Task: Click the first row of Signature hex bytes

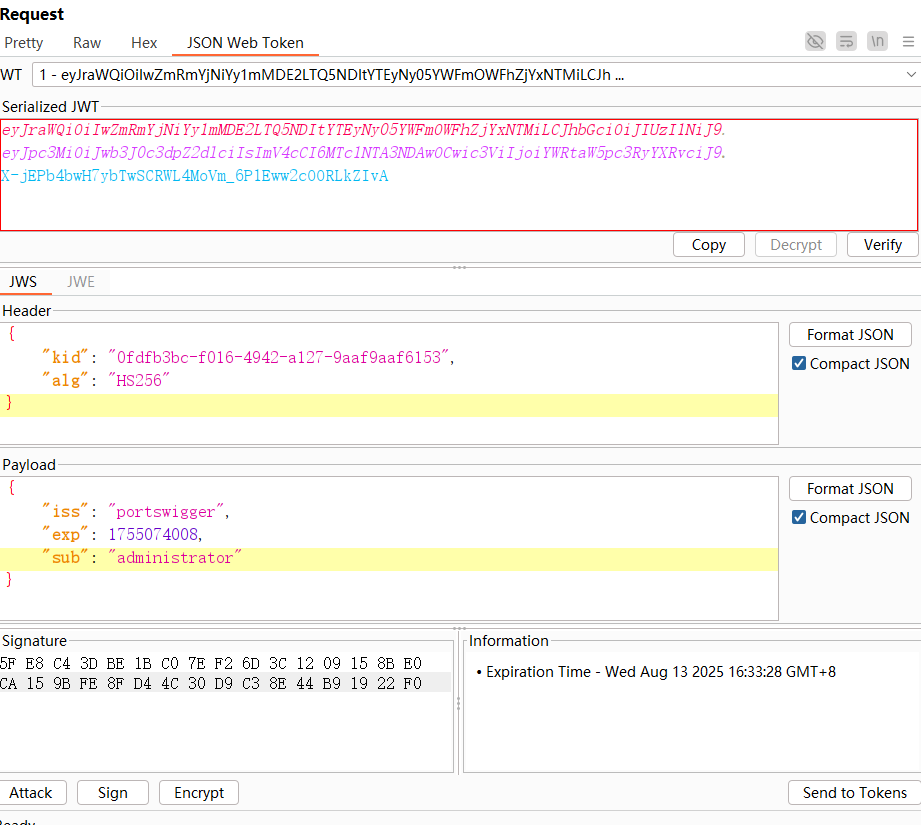Action: pyautogui.click(x=211, y=664)
